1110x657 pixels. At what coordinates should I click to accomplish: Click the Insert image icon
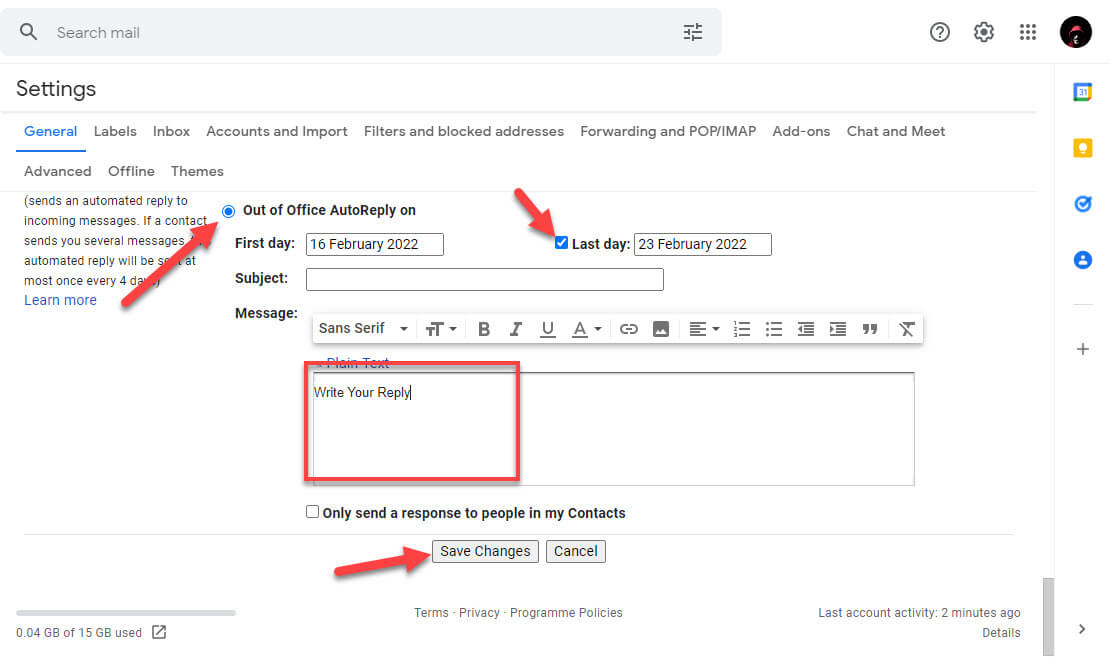point(660,329)
